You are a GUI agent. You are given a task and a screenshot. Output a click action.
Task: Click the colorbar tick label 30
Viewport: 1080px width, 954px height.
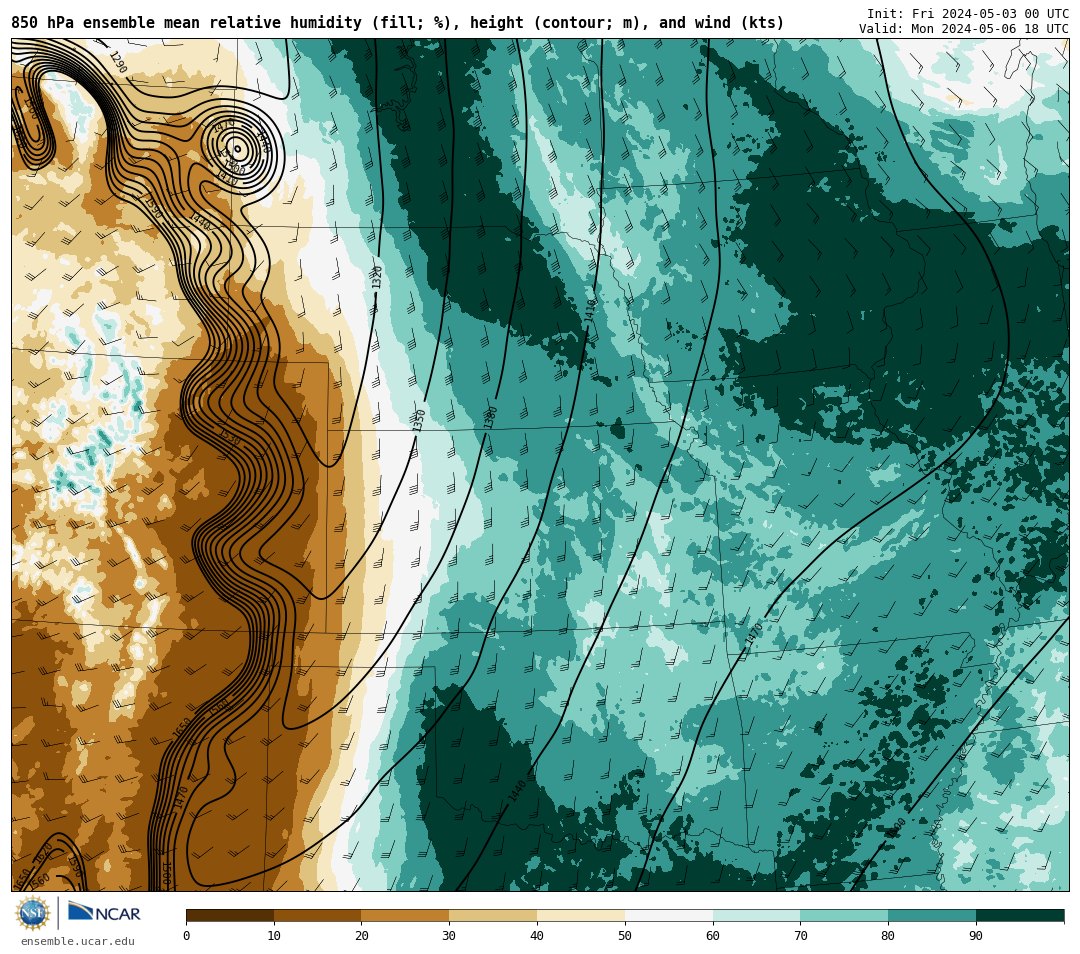[449, 936]
